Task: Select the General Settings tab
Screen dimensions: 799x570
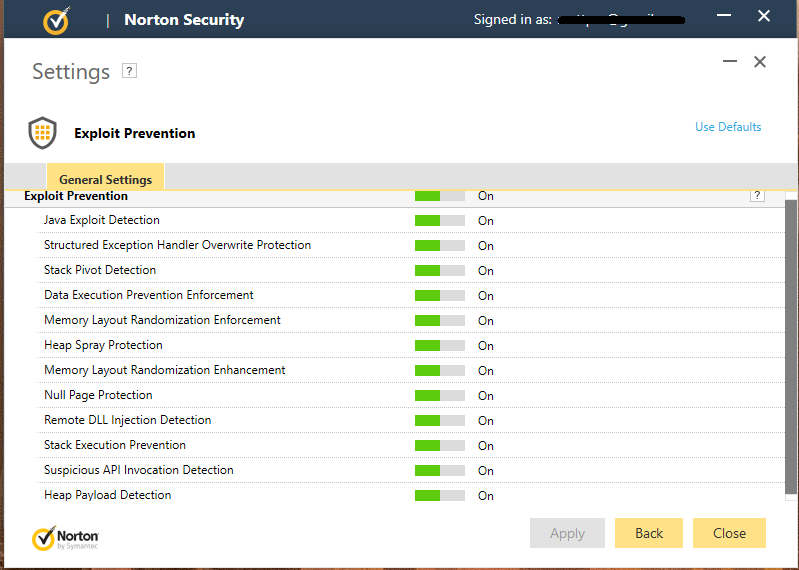Action: pyautogui.click(x=105, y=180)
